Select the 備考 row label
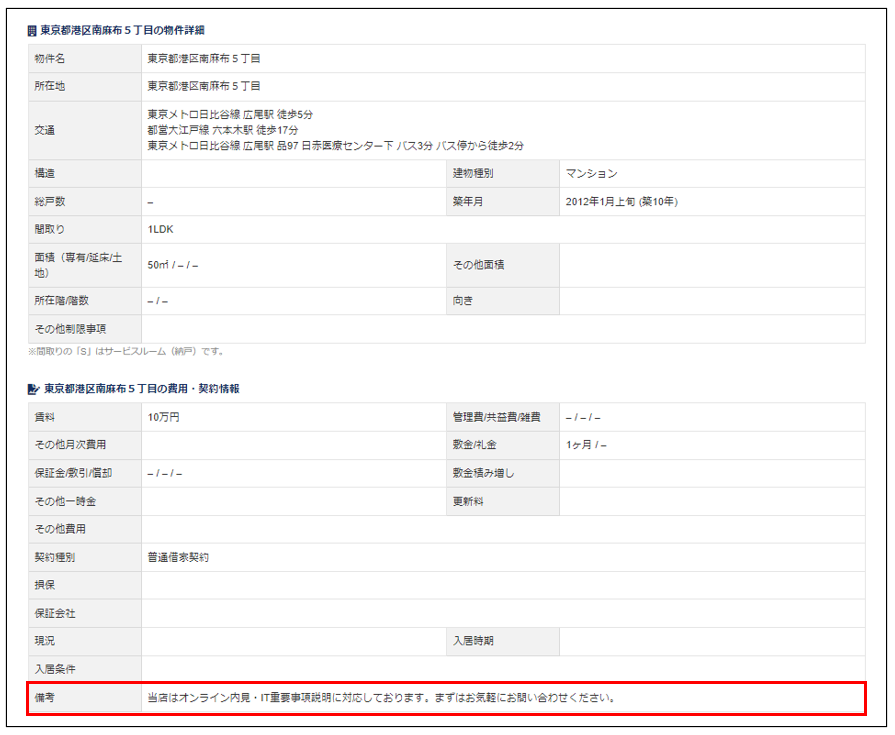The height and width of the screenshot is (735, 895). point(44,697)
